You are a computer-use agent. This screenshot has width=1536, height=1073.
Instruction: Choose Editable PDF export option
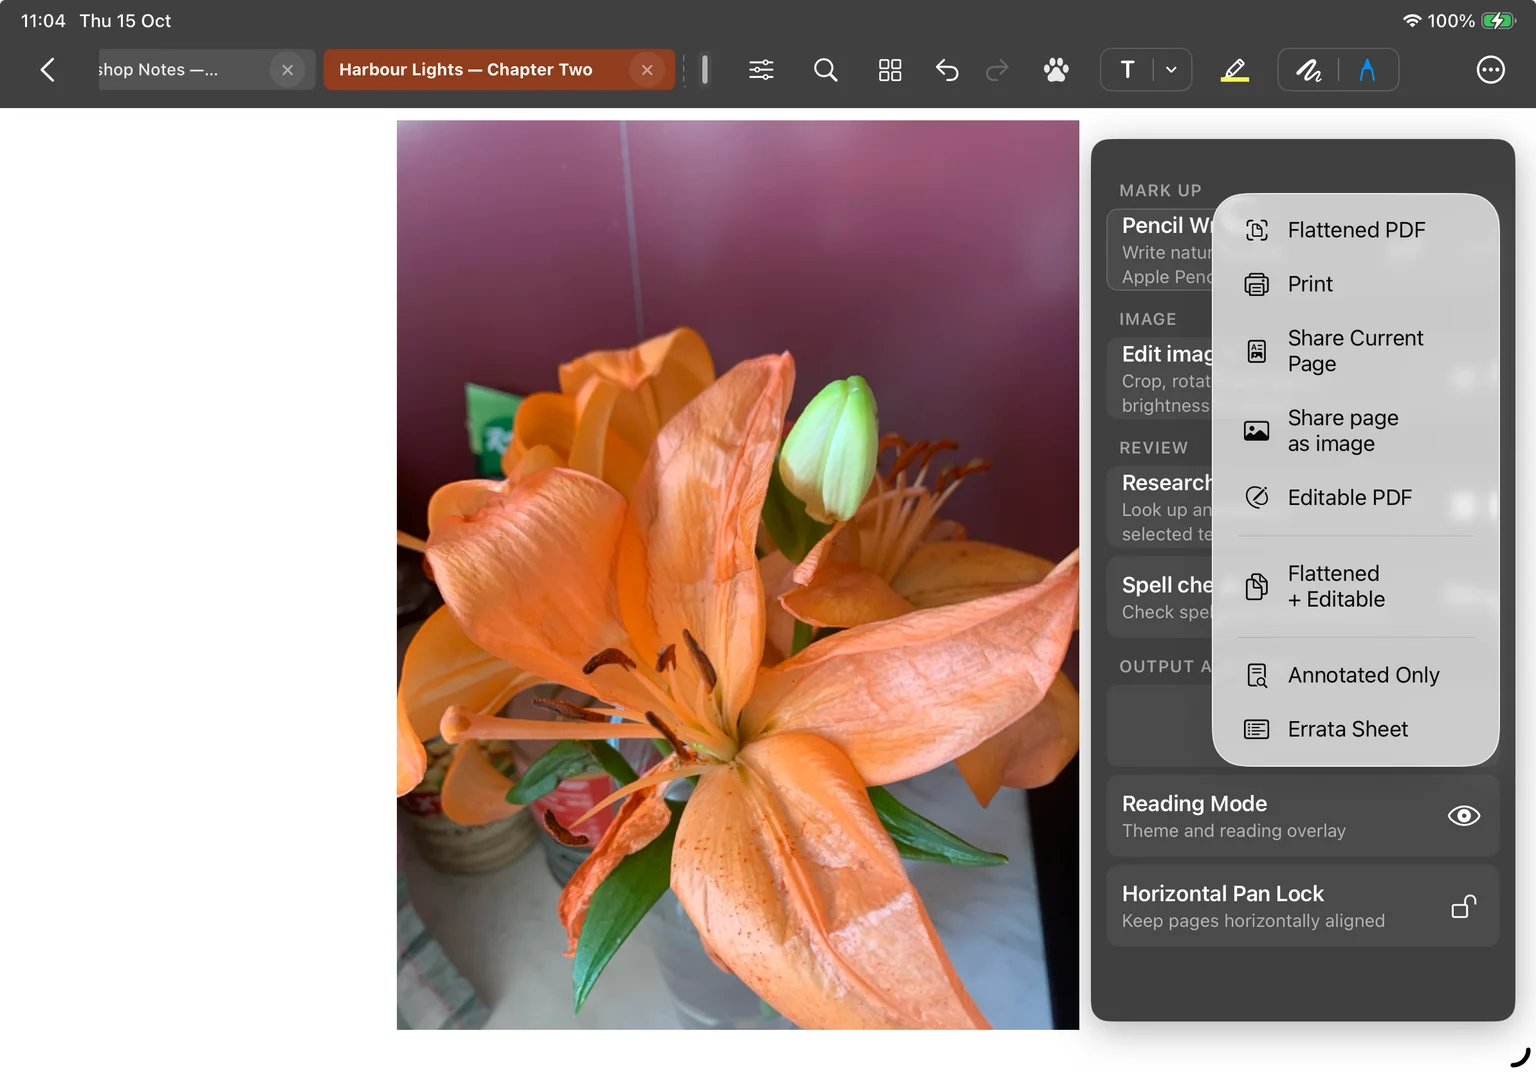(x=1355, y=497)
